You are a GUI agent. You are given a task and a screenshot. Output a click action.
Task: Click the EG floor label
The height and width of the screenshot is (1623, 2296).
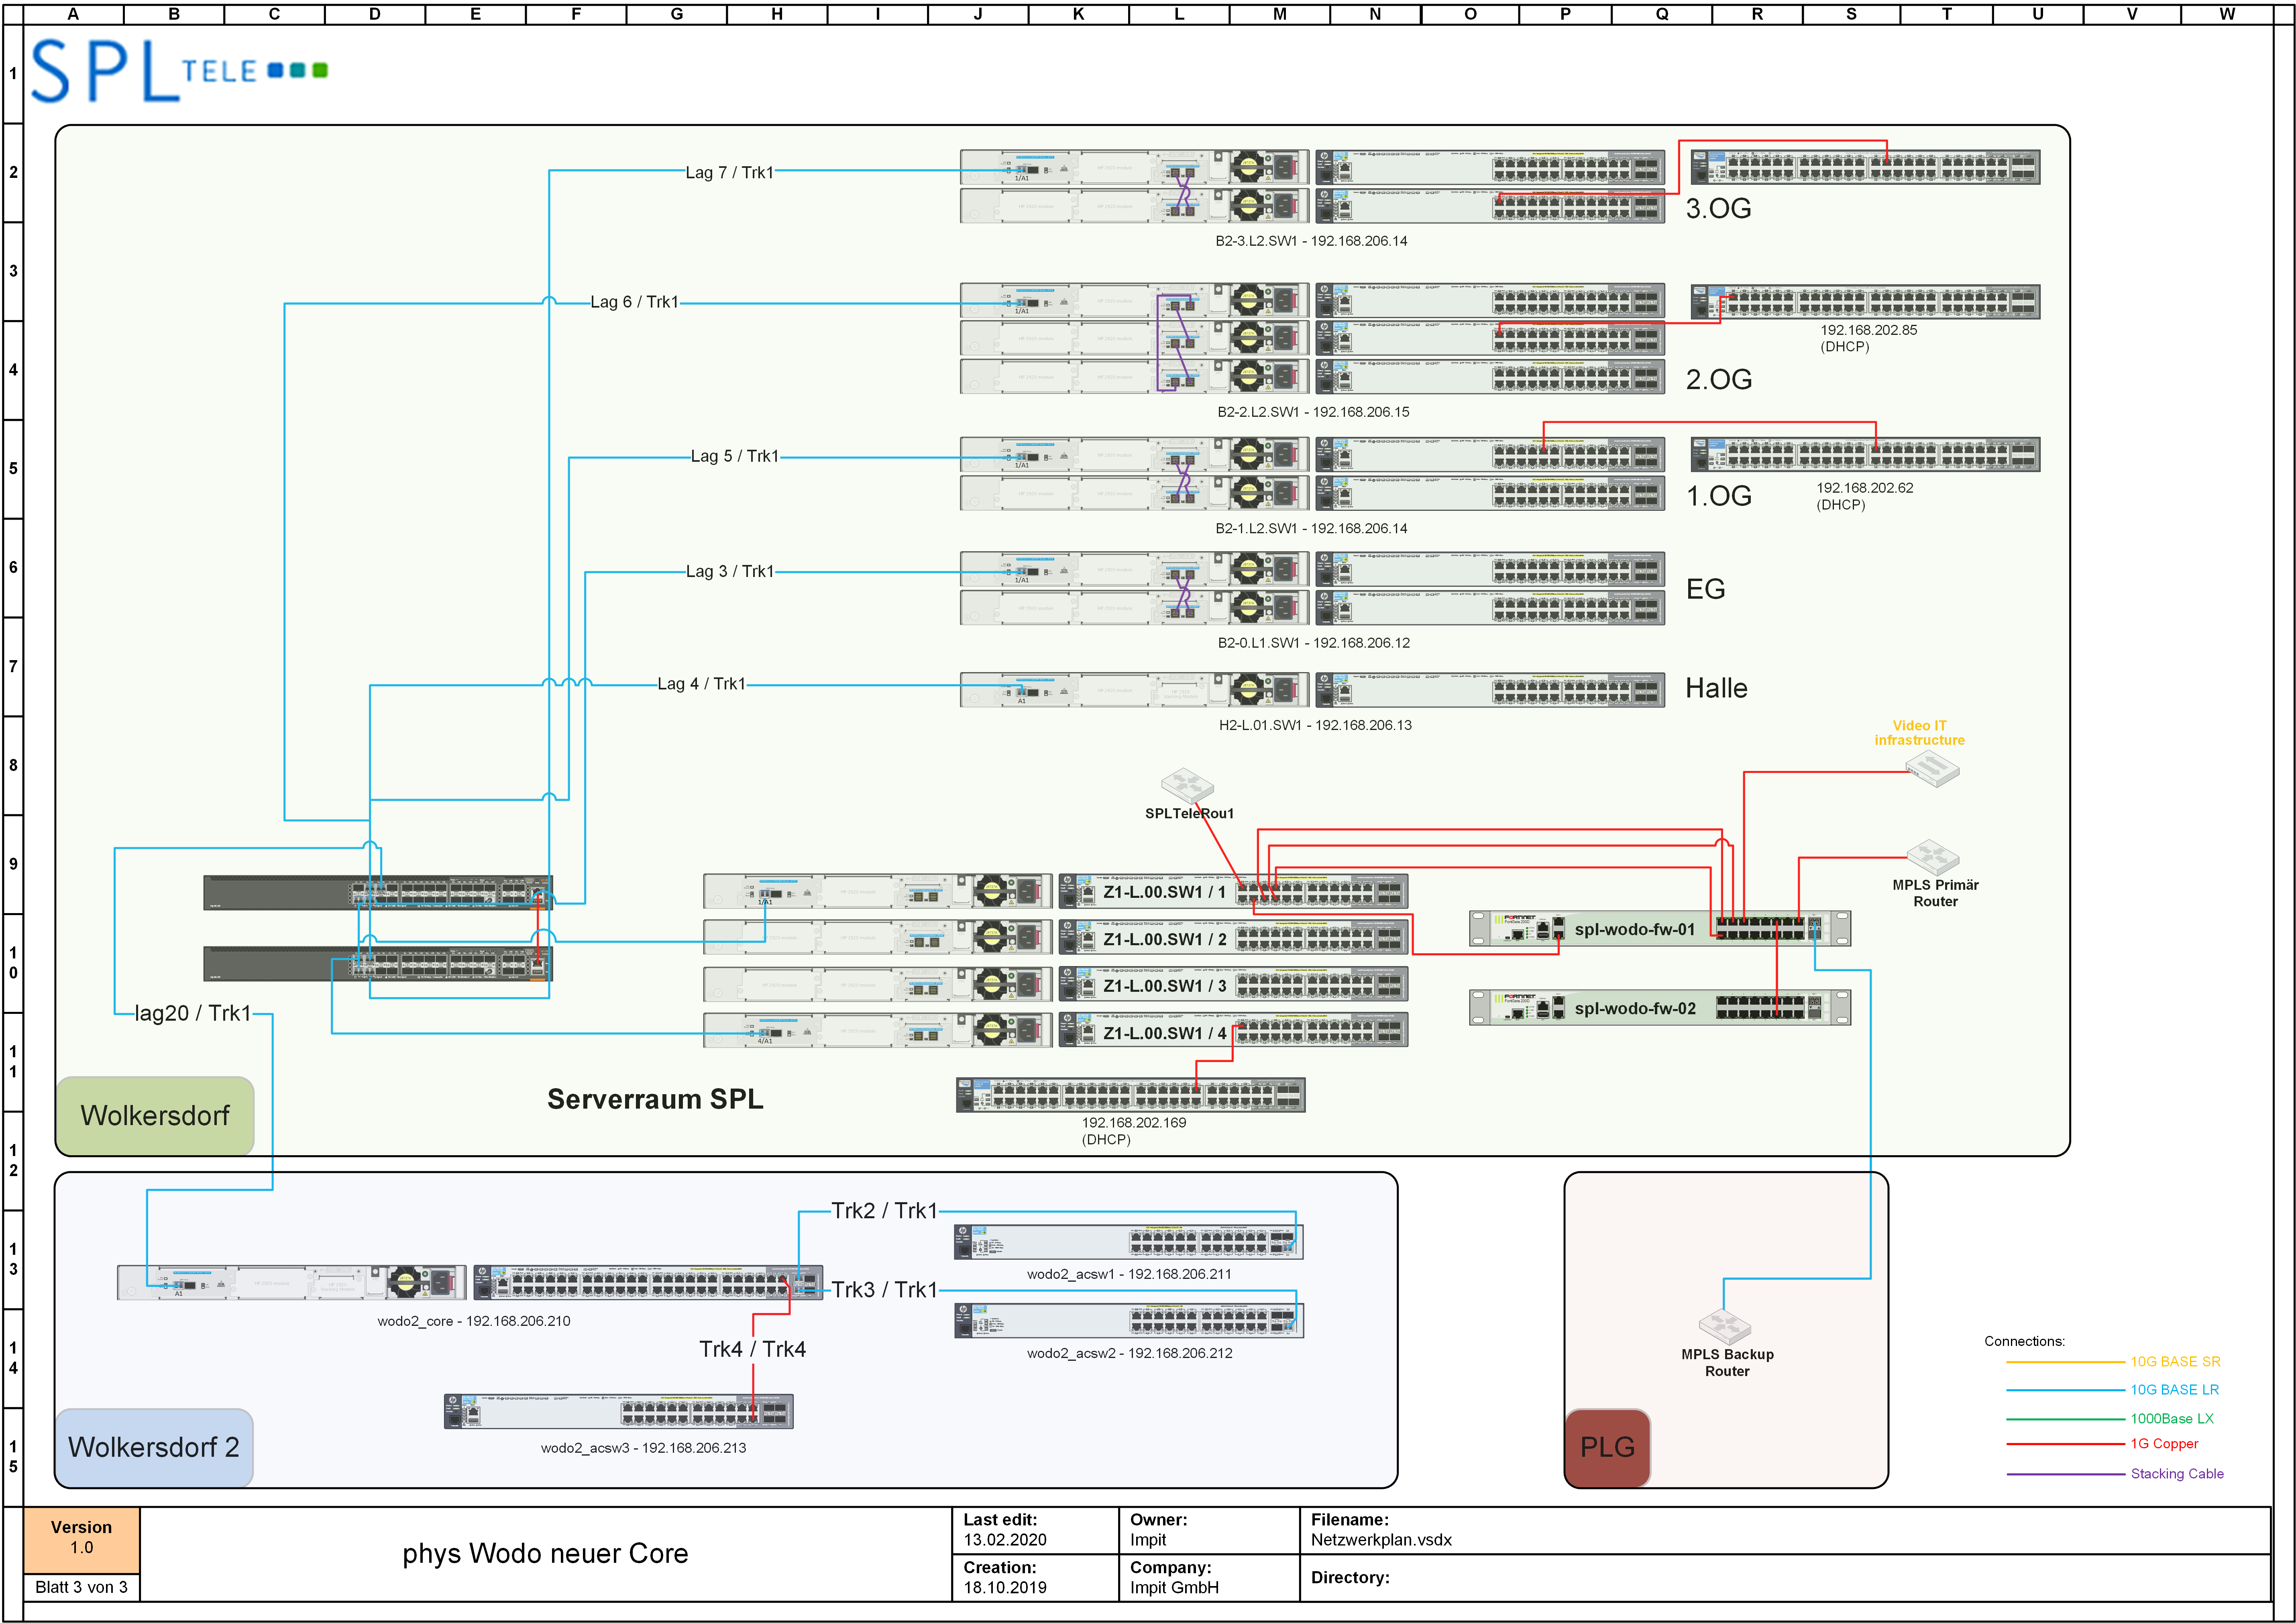(x=1706, y=589)
